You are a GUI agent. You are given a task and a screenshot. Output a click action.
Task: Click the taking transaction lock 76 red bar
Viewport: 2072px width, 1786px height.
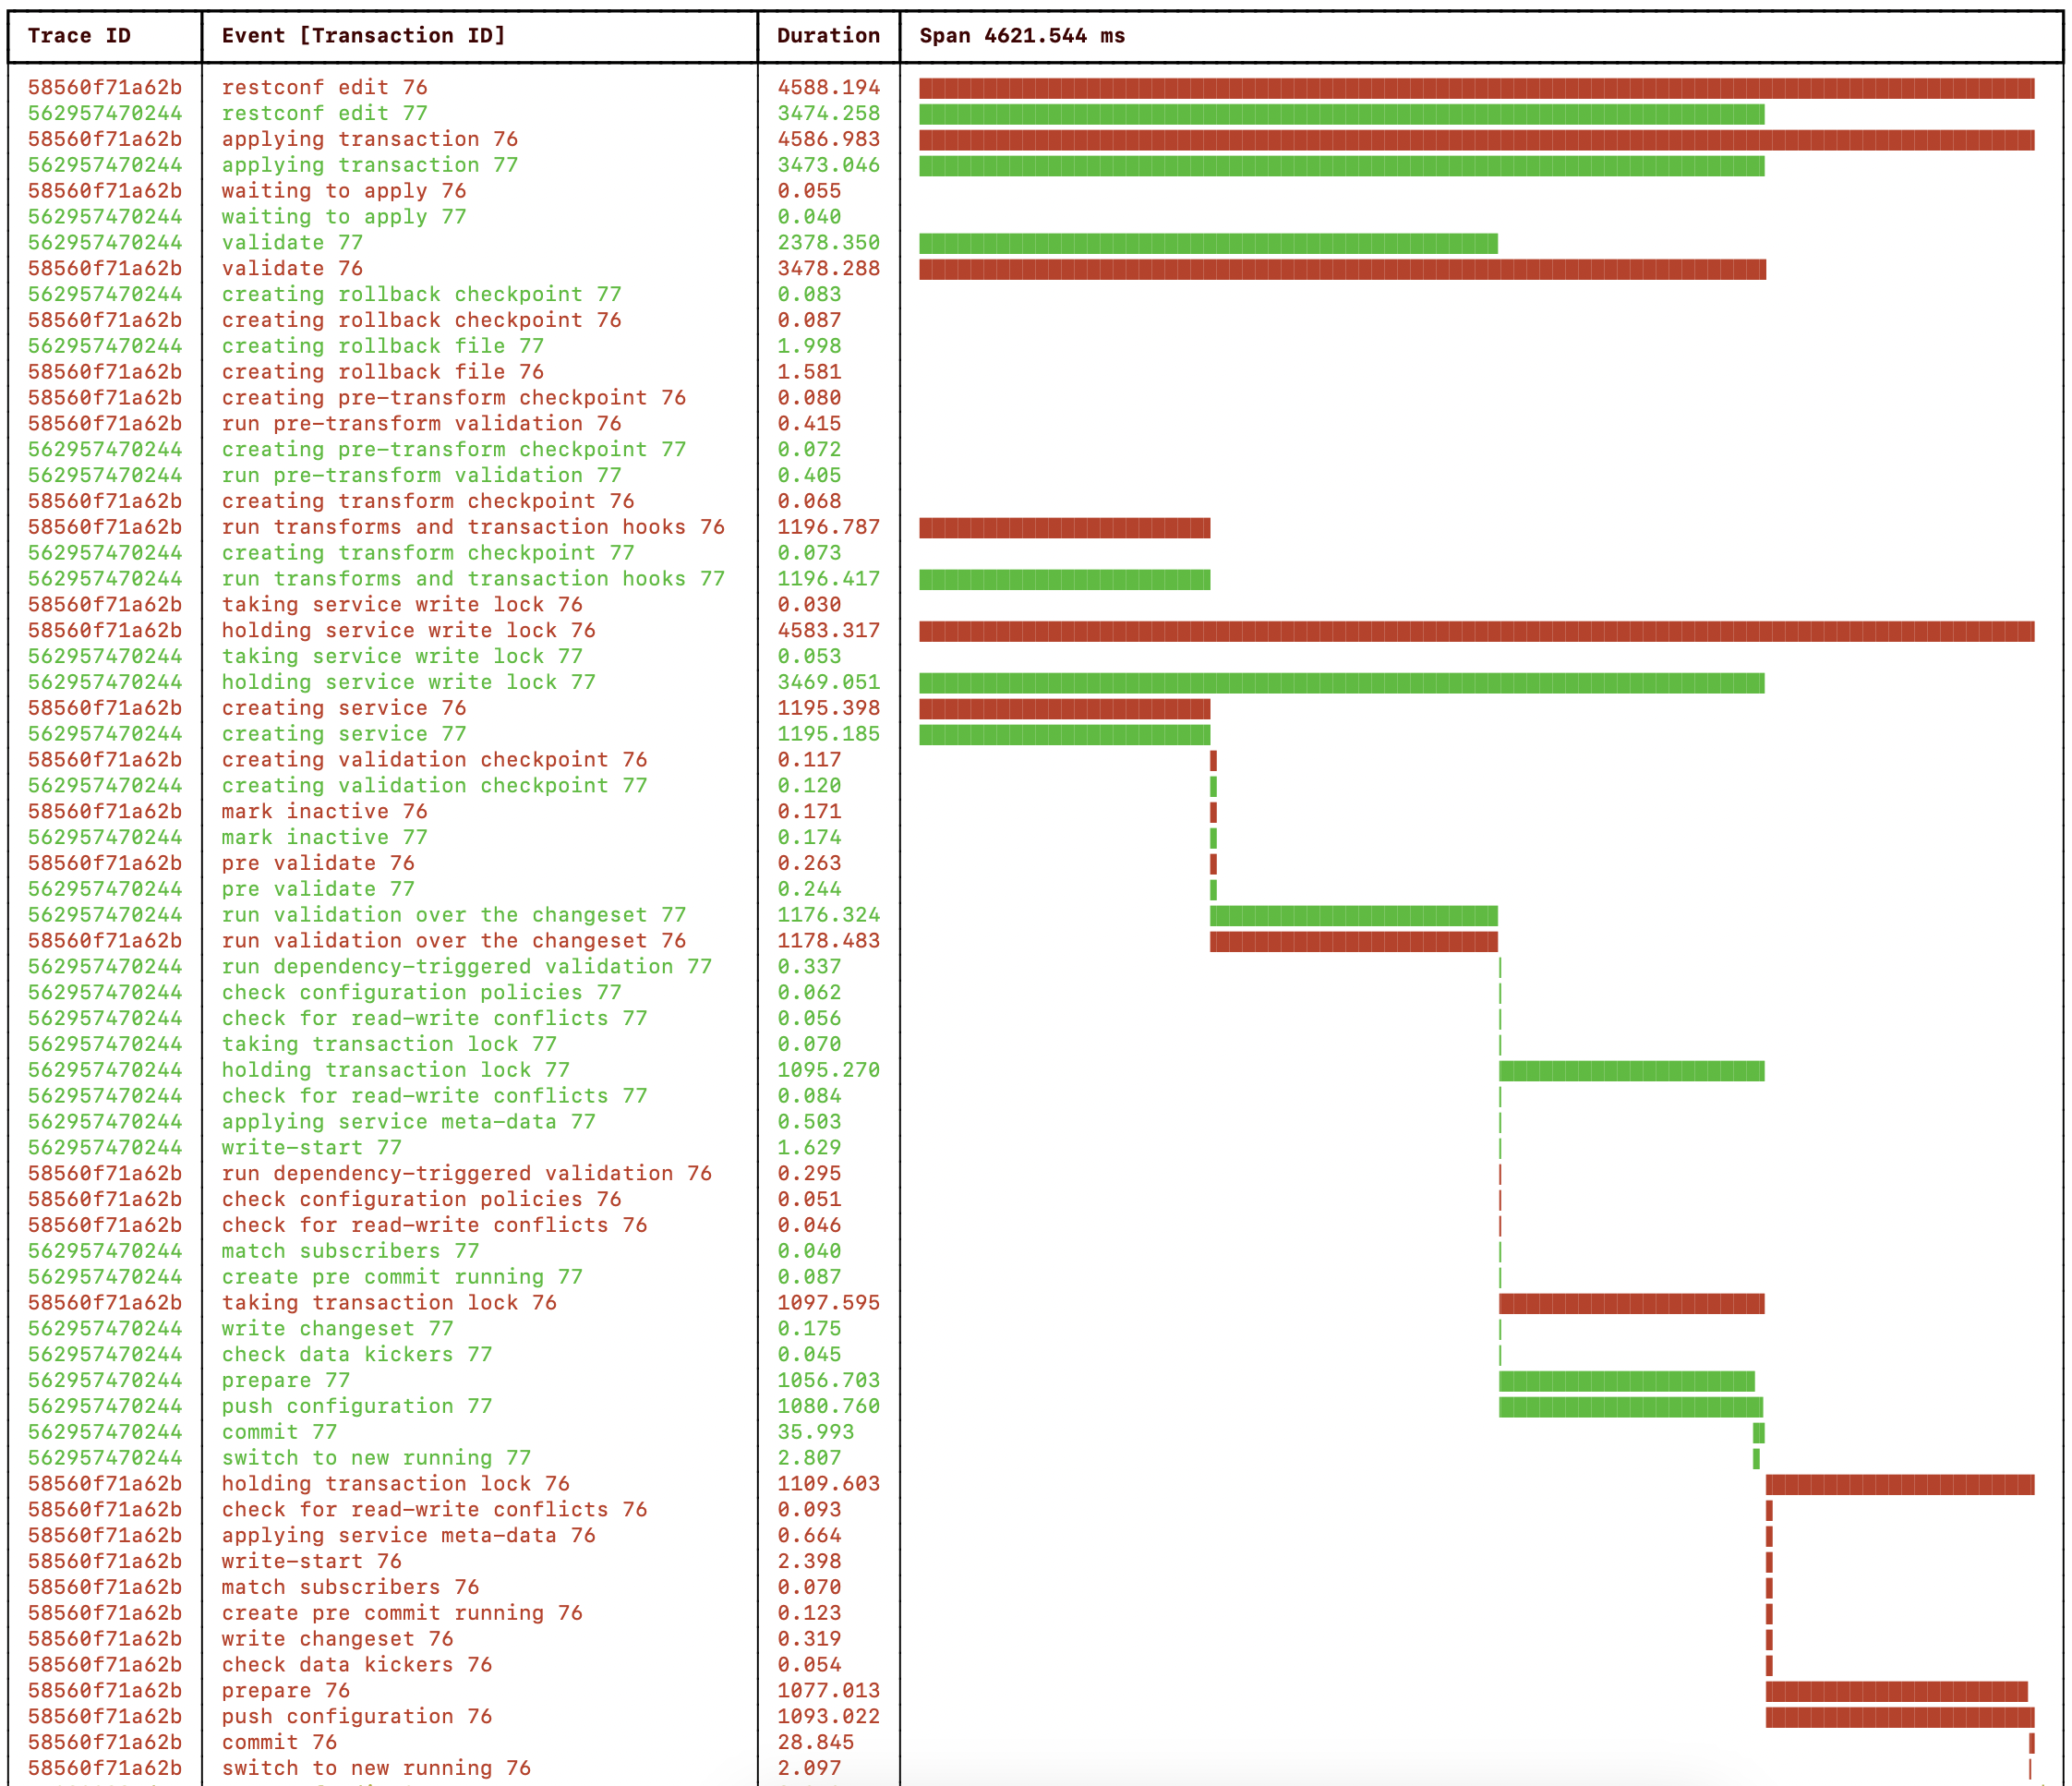[x=1631, y=1303]
